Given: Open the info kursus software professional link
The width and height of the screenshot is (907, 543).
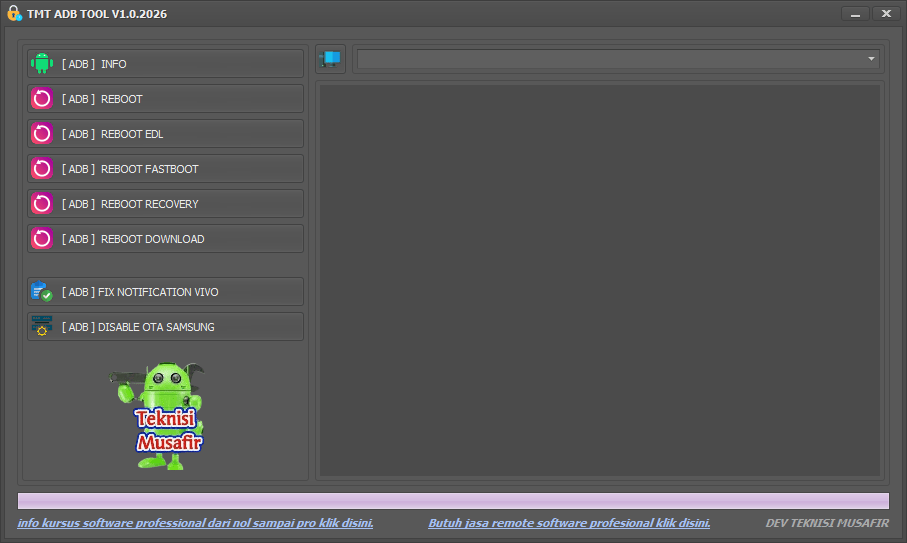Looking at the screenshot, I should [x=195, y=523].
